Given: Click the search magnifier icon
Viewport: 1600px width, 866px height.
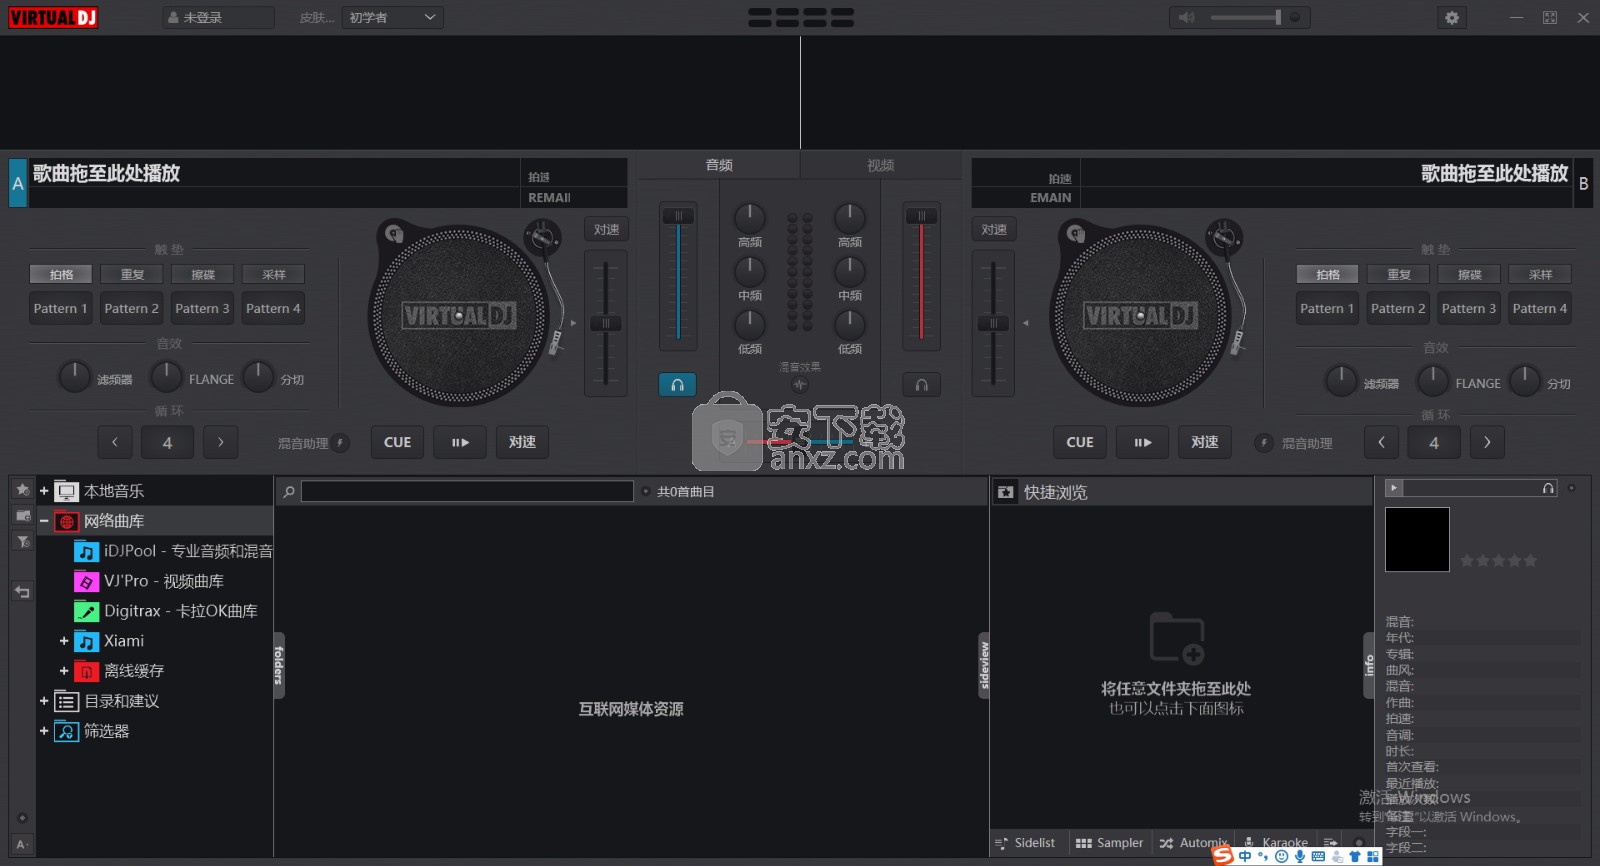Looking at the screenshot, I should [289, 491].
